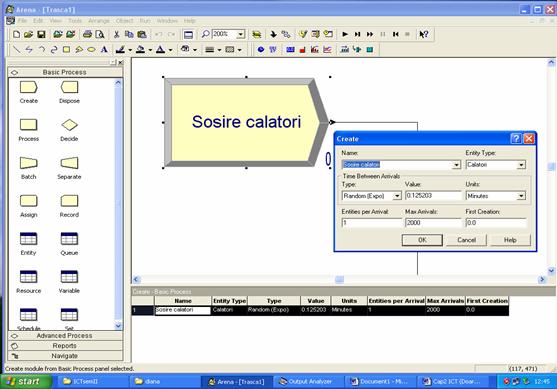557x389 pixels.
Task: Click the First Creation field showing 0.0
Action: tap(496, 223)
